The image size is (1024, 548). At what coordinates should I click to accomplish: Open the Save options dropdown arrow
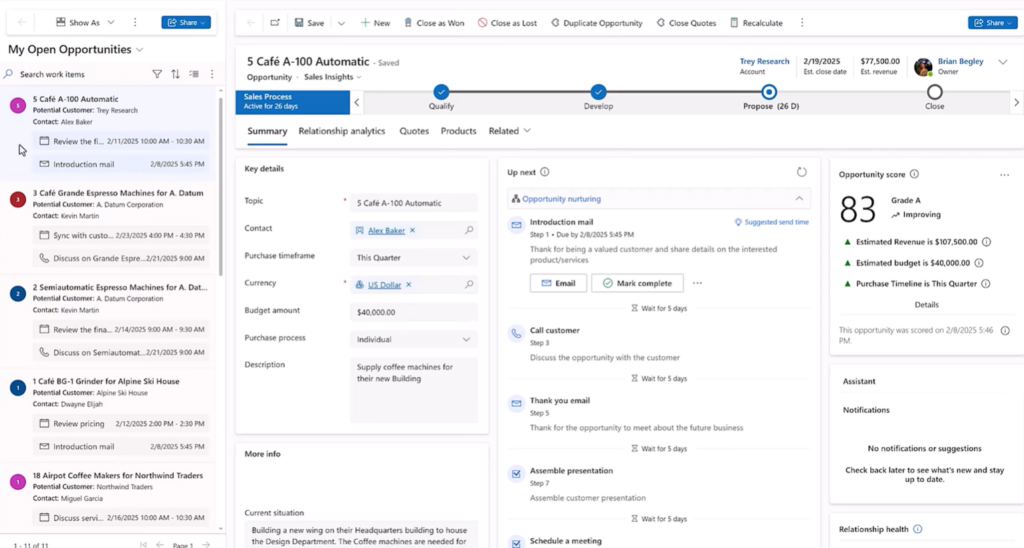tap(341, 23)
